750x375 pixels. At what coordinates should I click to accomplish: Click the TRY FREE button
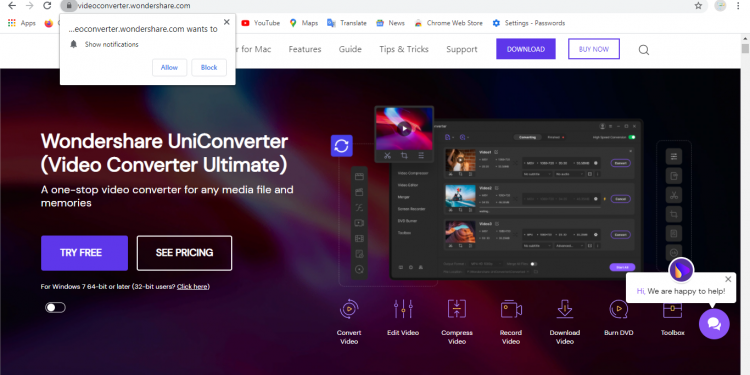[84, 253]
